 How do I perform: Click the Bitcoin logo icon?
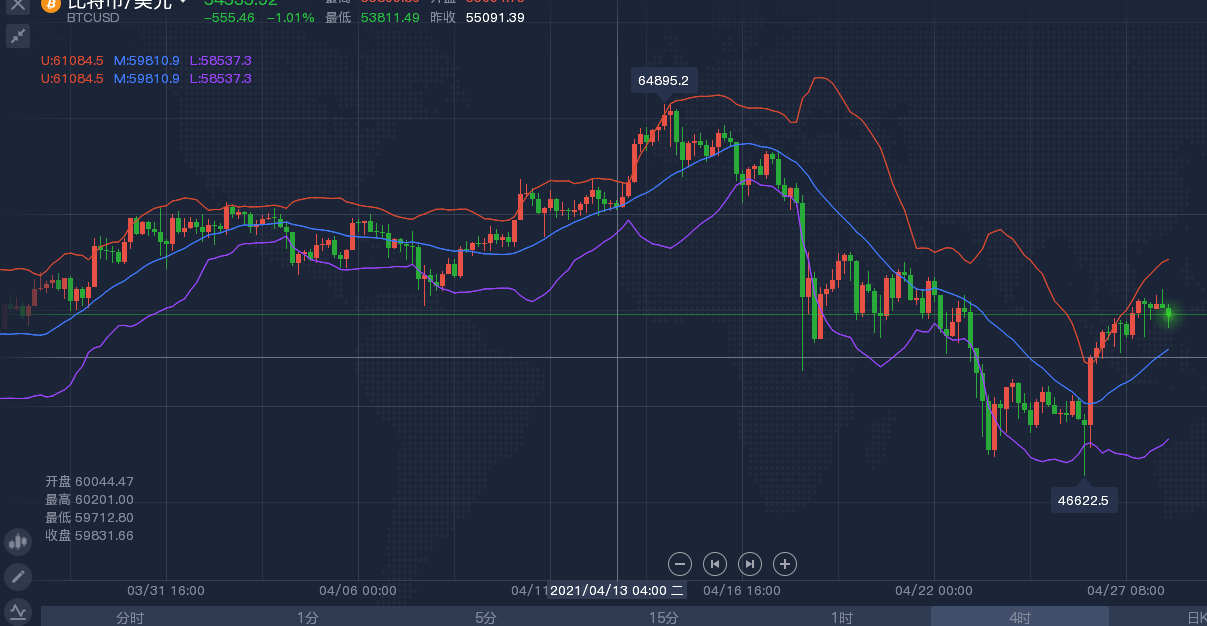pos(50,5)
